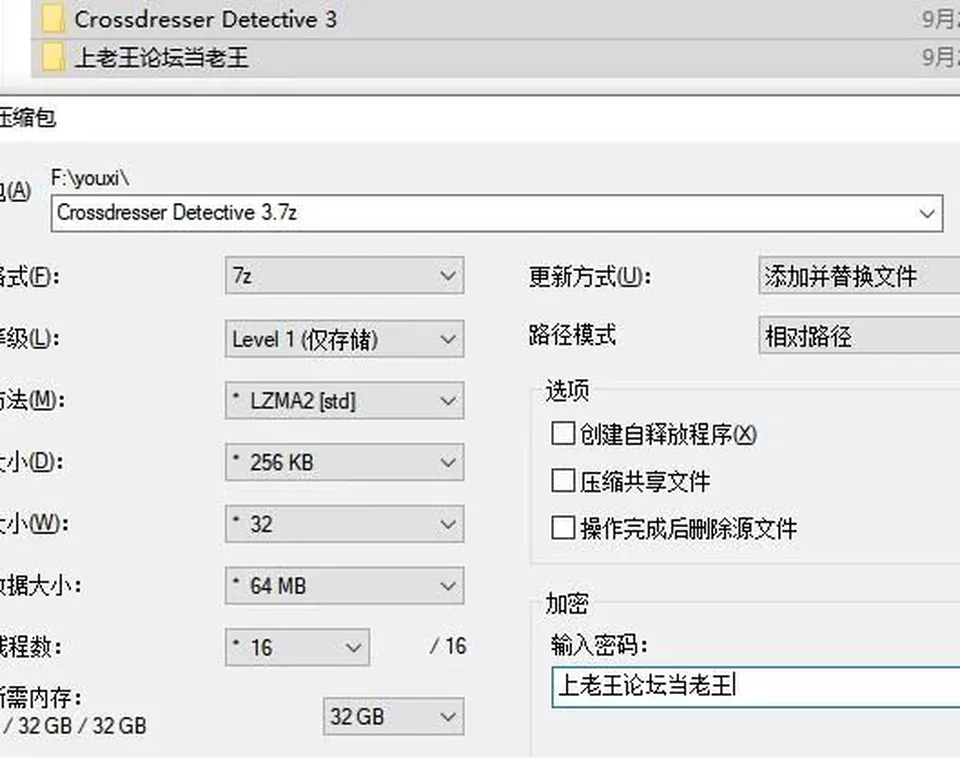Open the word size 32 dropdown
The image size is (960, 759).
[x=344, y=524]
